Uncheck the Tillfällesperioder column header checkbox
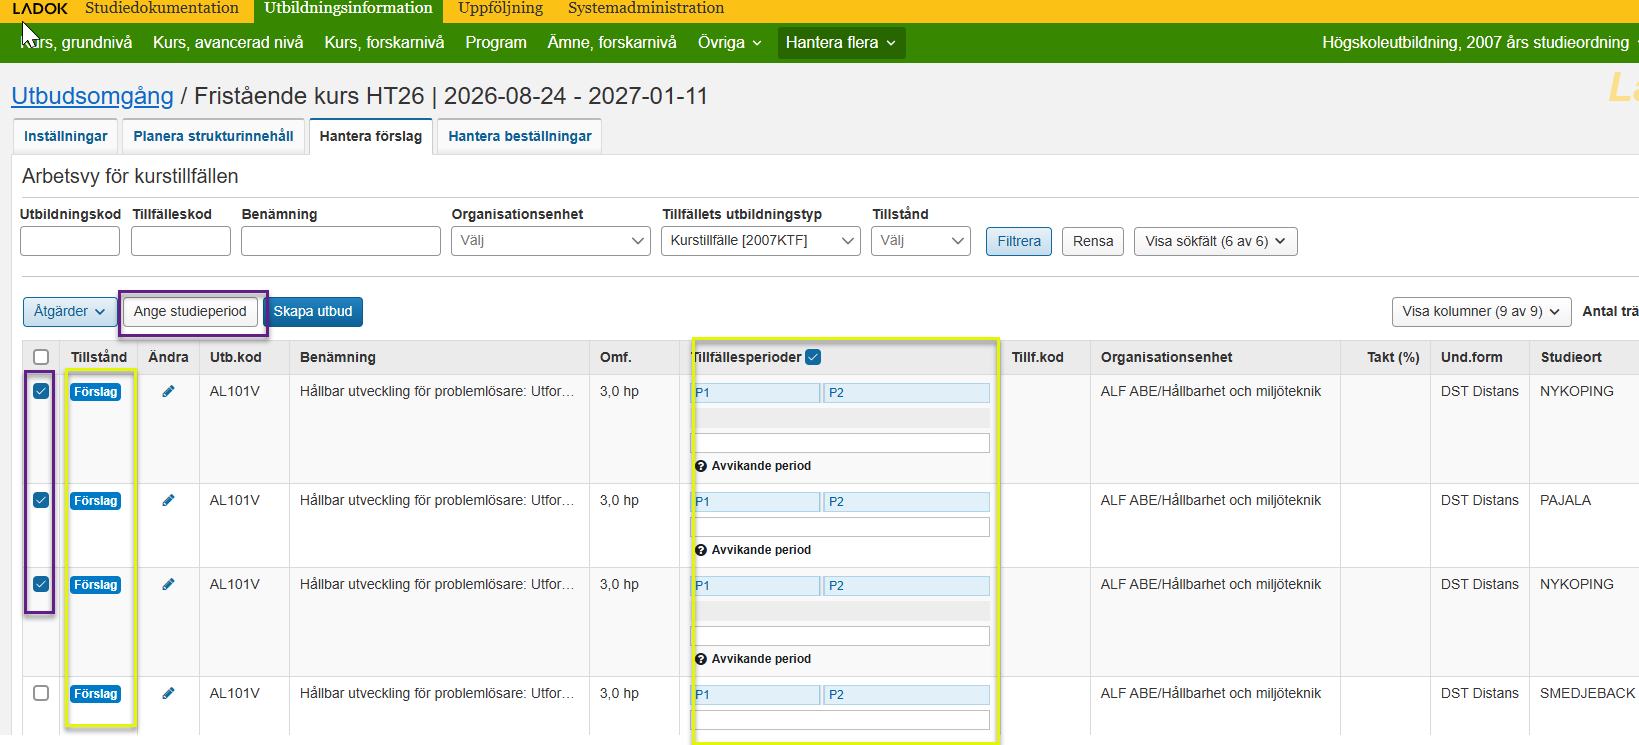This screenshot has height=745, width=1639. 813,357
